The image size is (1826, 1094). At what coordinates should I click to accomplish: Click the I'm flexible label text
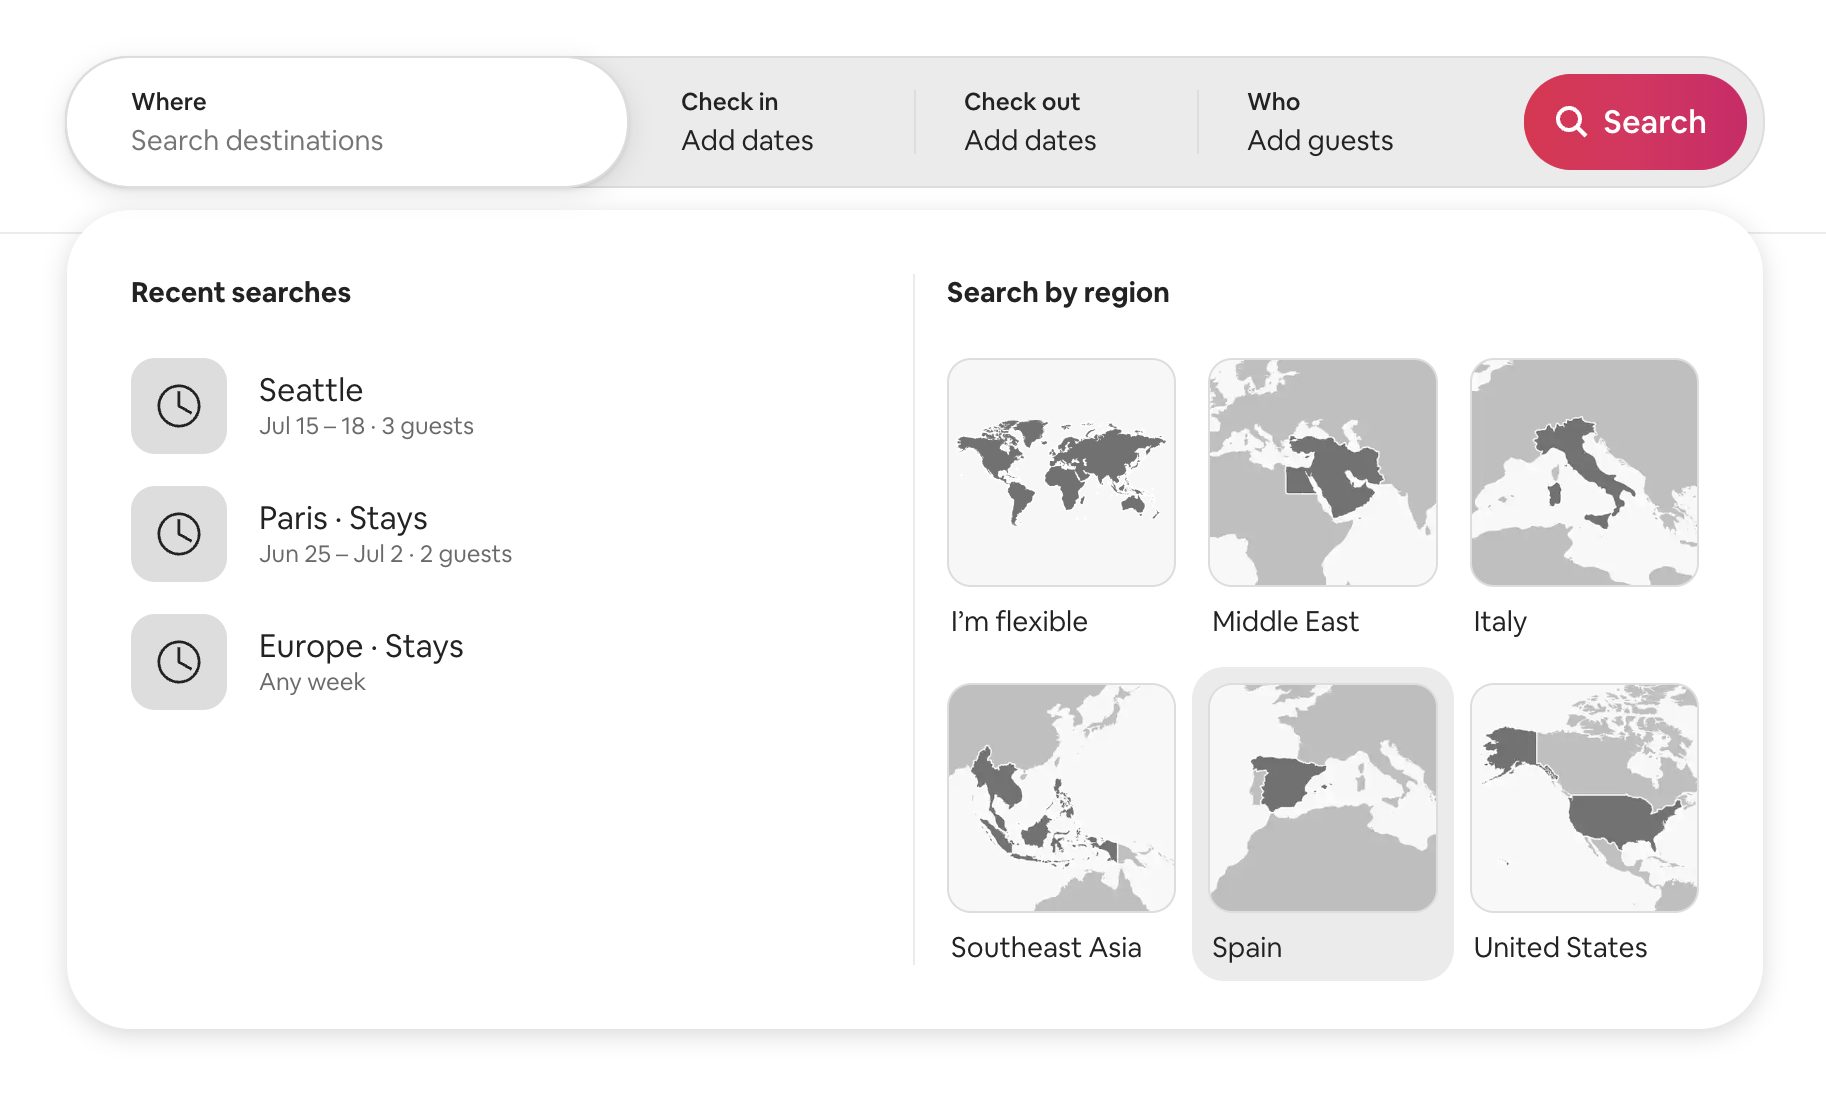point(1019,622)
